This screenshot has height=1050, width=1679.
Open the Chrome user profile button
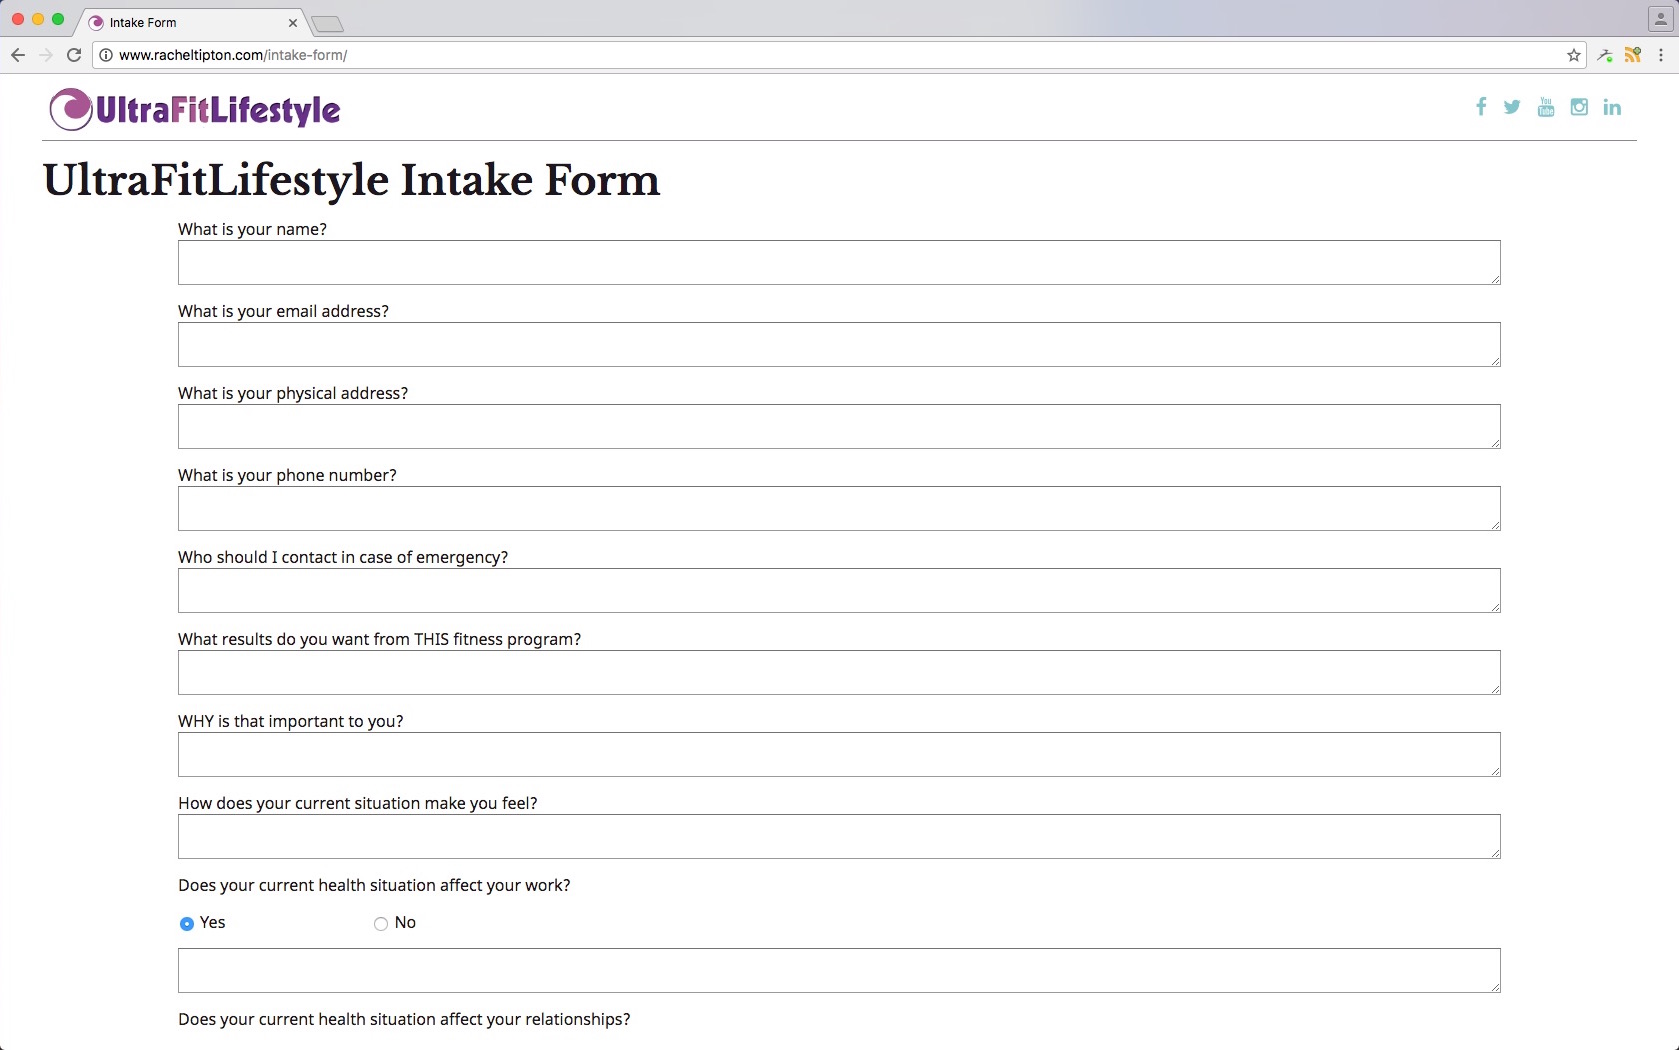coord(1661,19)
